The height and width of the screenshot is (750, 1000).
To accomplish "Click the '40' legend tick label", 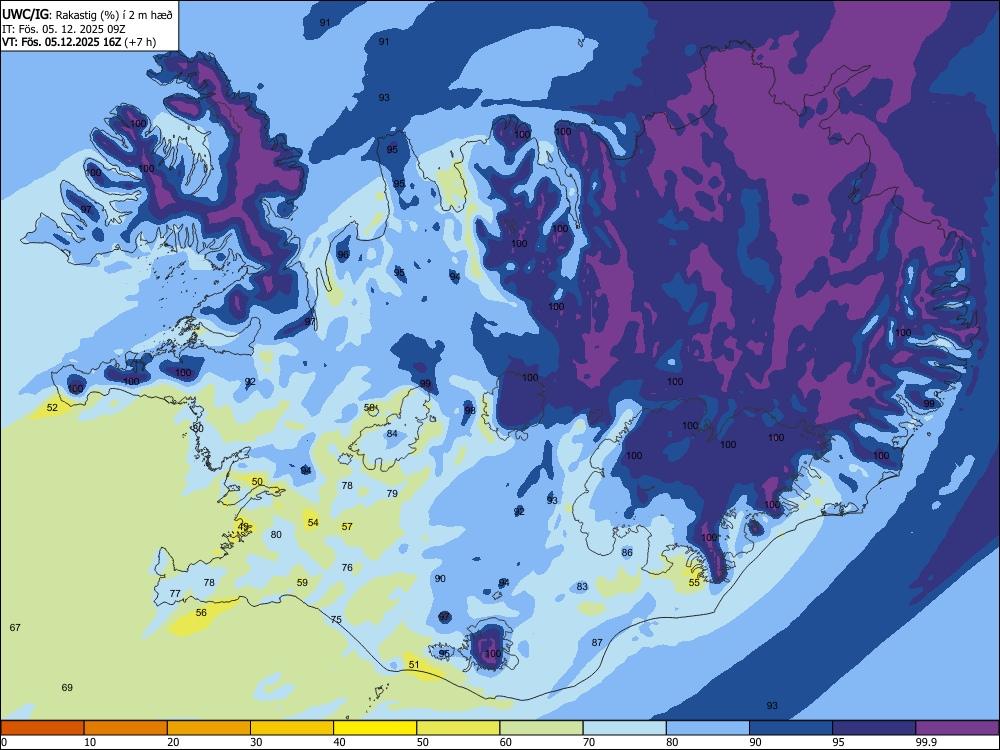I will click(339, 742).
